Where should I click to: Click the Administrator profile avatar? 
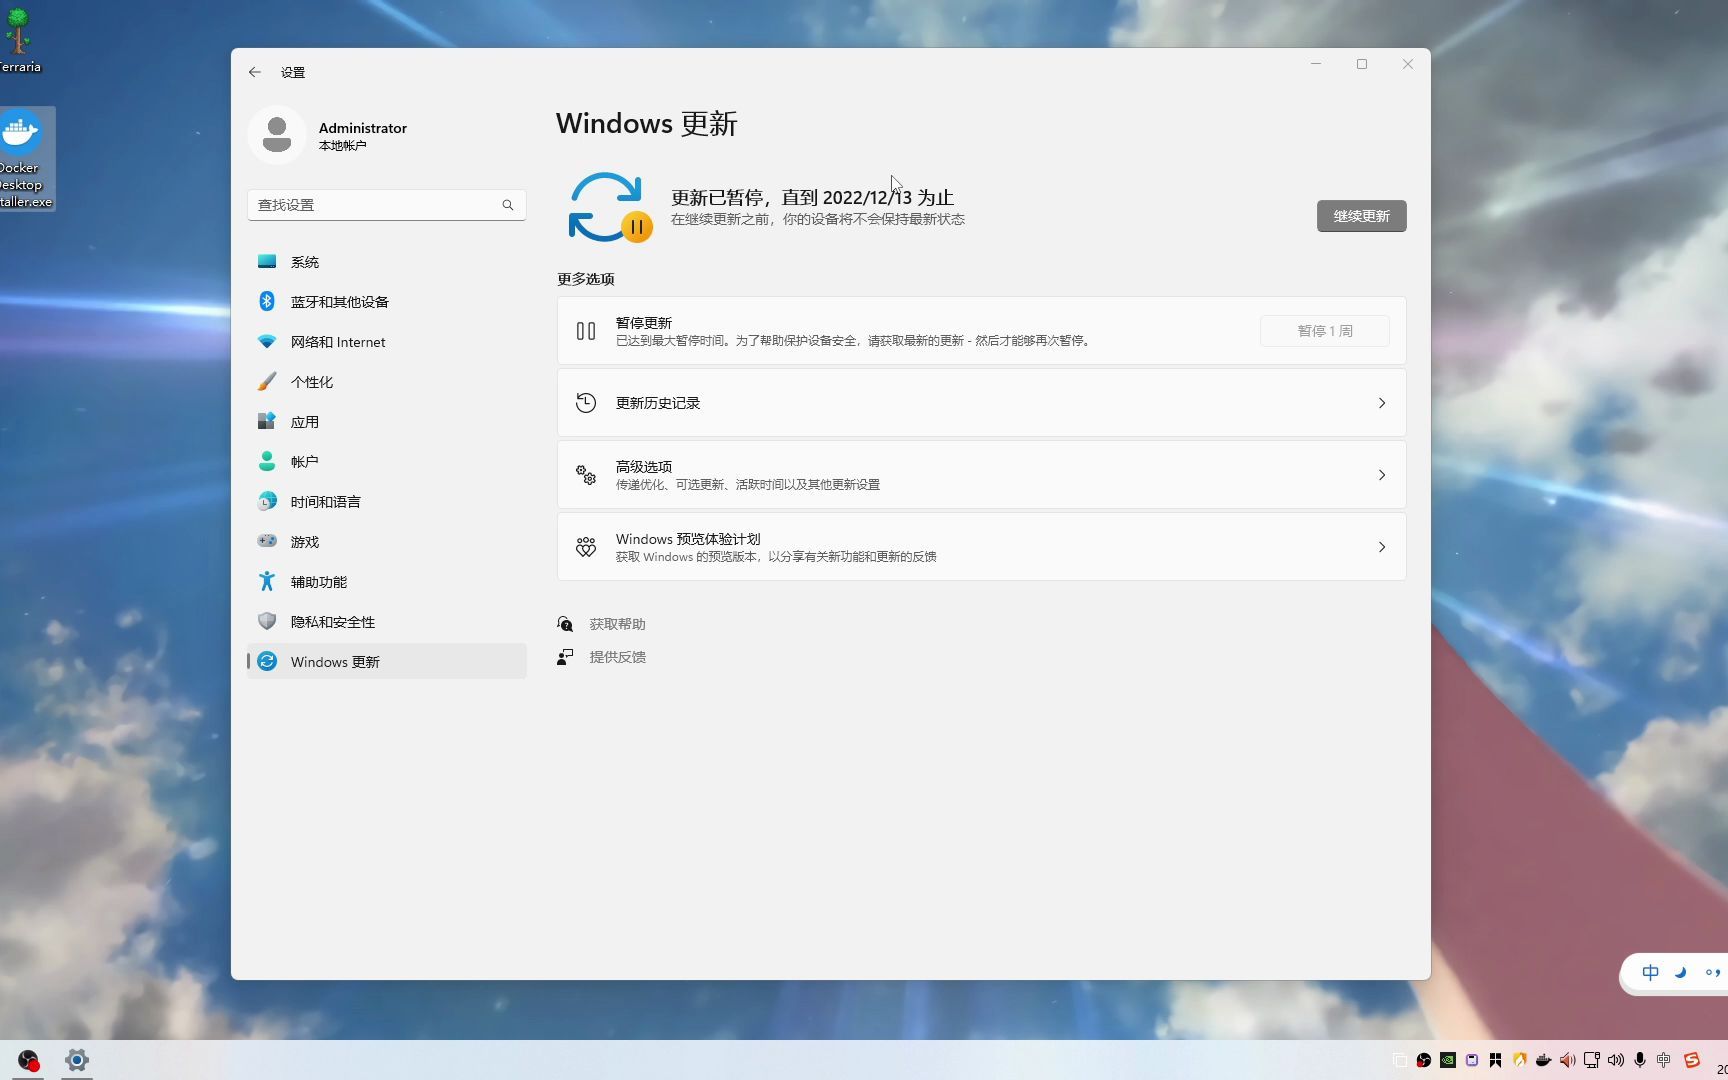click(x=277, y=134)
